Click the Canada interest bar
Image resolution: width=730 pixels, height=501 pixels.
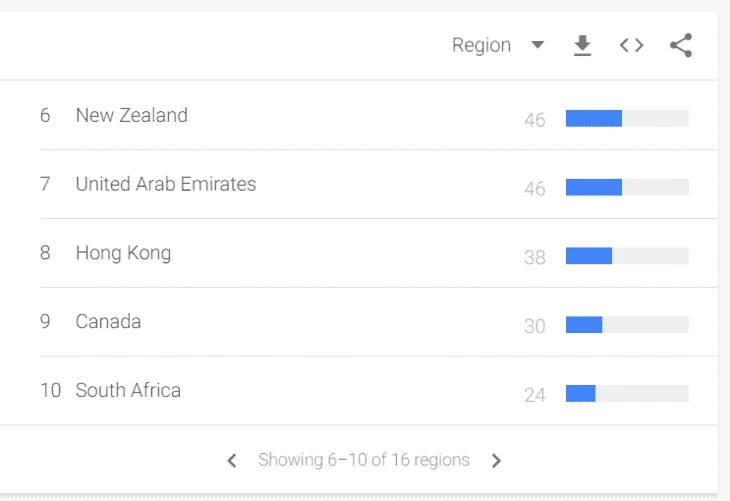coord(627,325)
